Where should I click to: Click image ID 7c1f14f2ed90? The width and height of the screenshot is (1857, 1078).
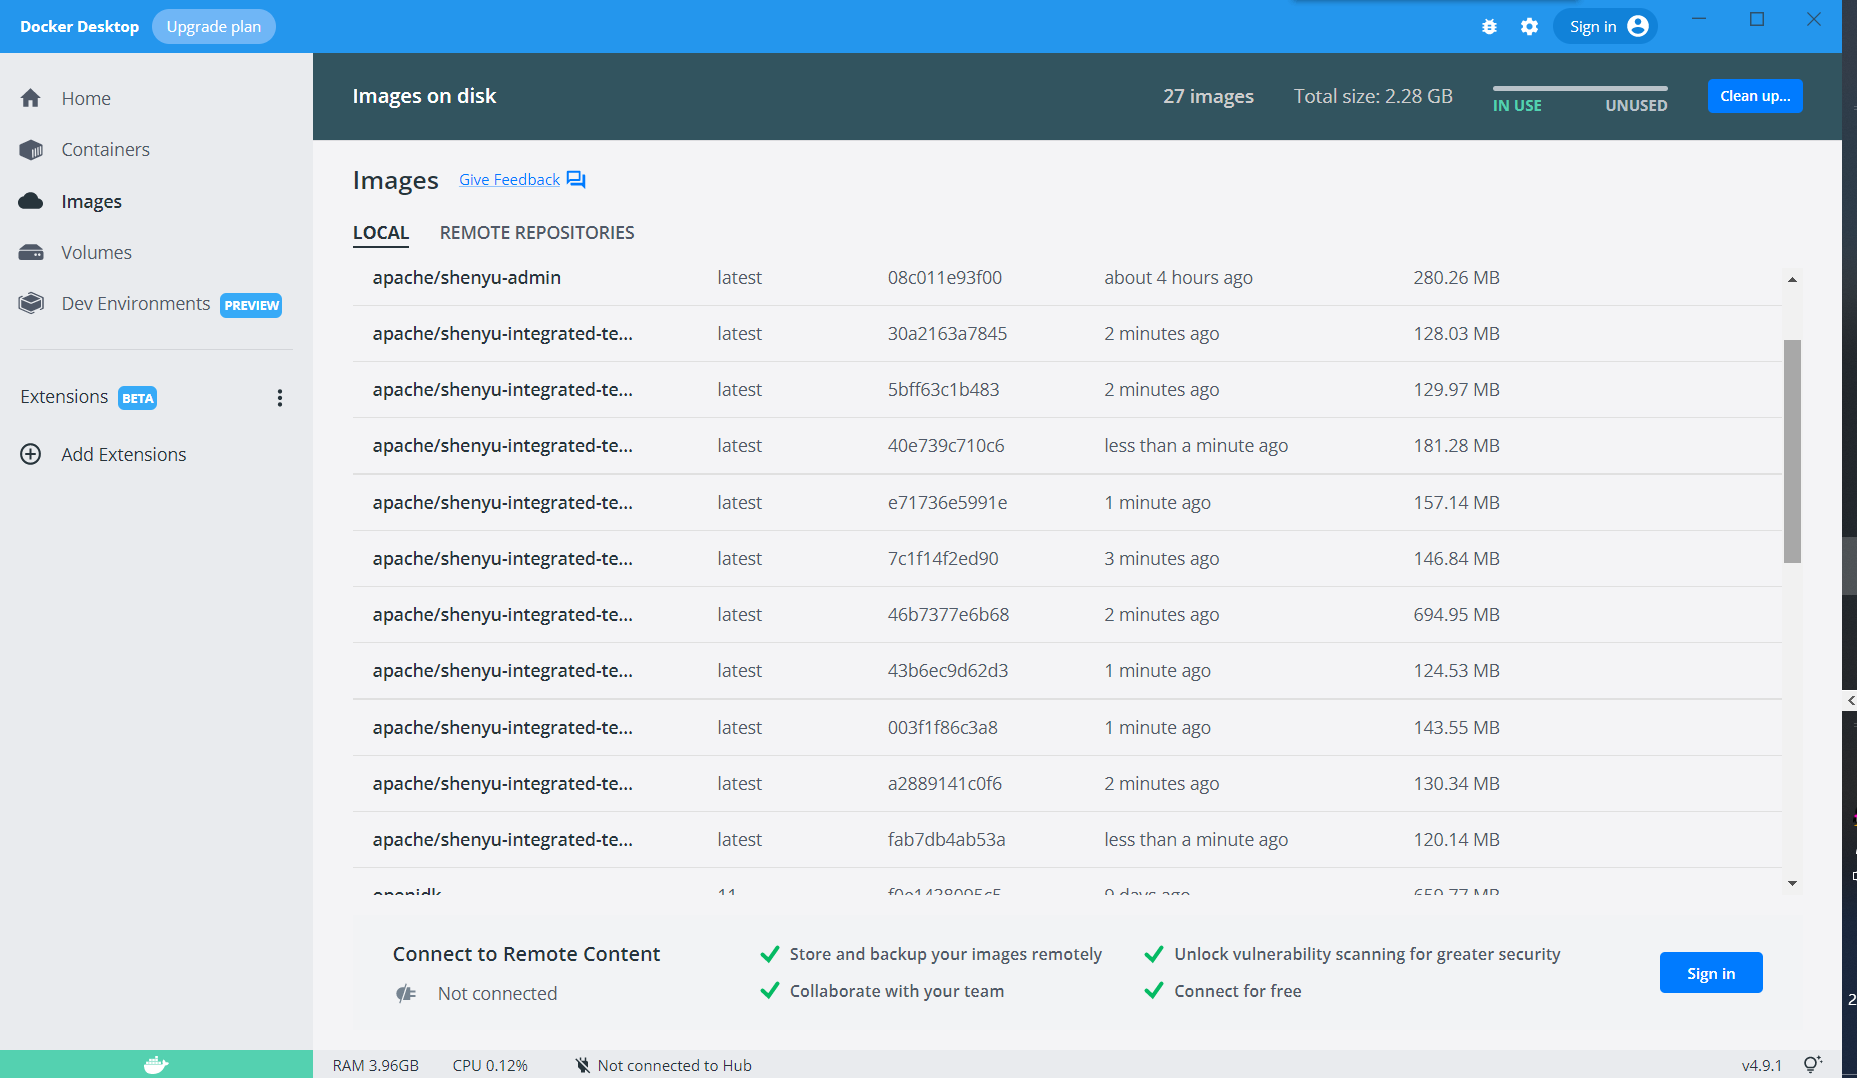tap(943, 559)
